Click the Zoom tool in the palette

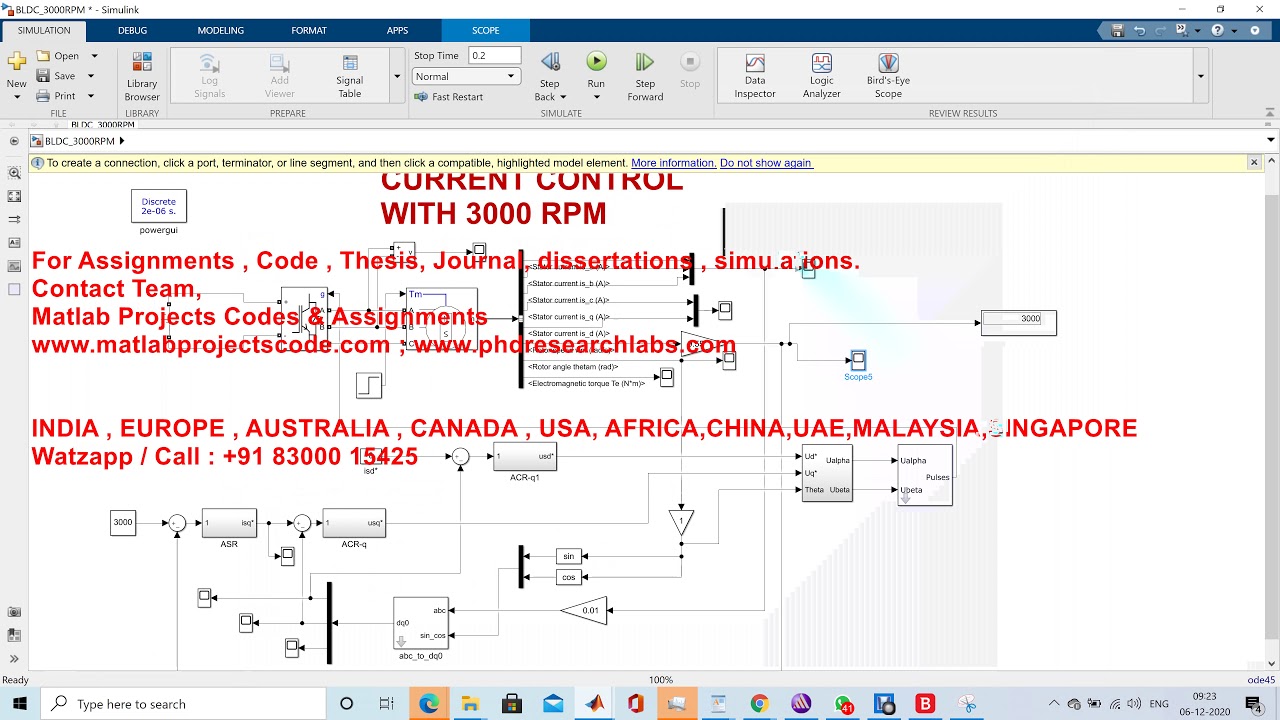point(14,172)
